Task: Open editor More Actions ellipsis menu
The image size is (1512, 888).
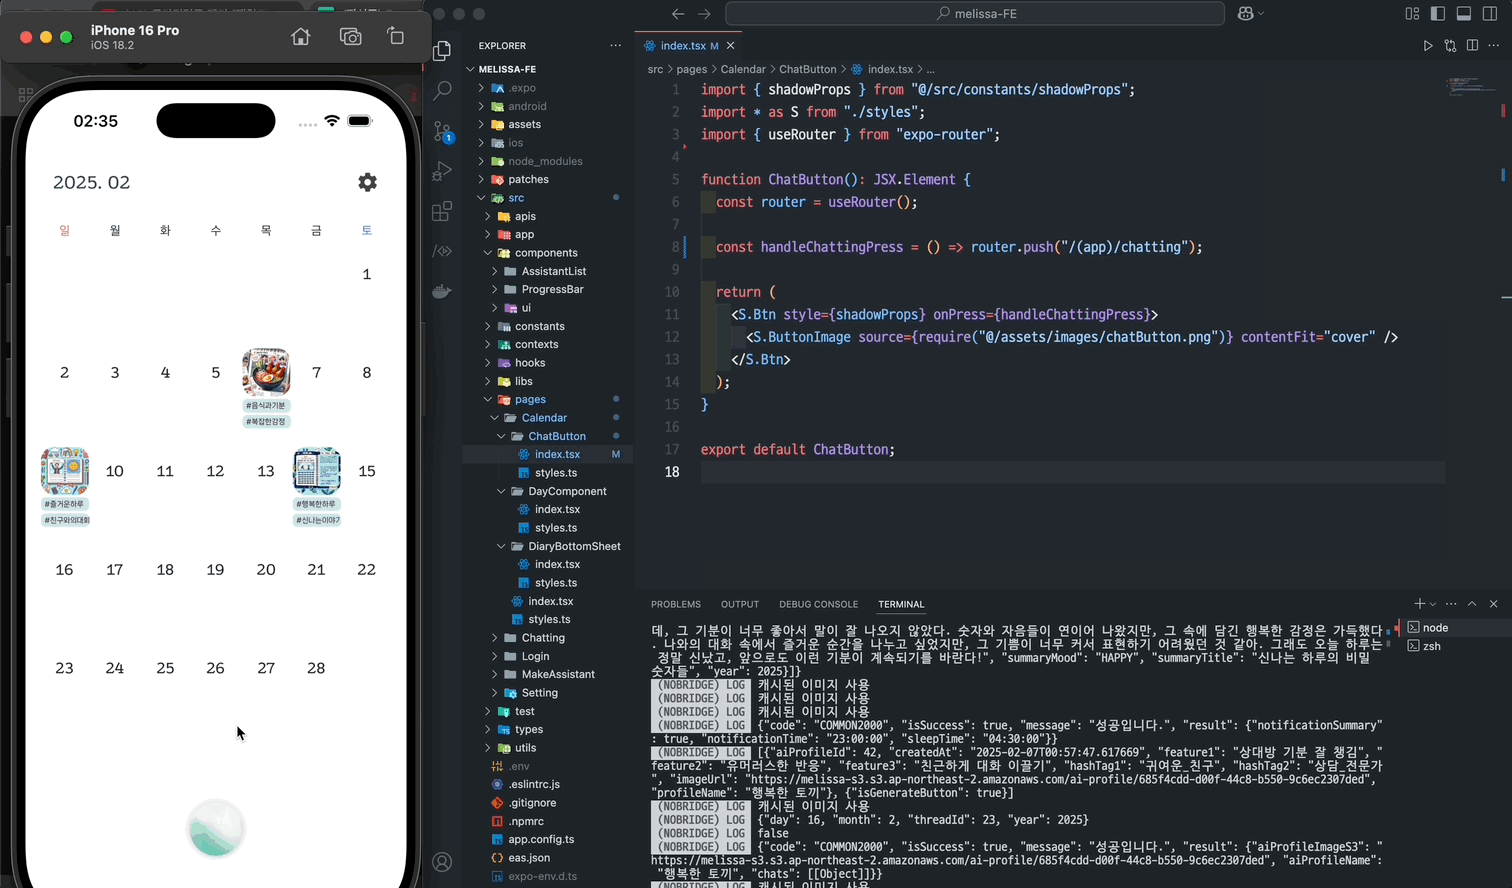Action: (x=1494, y=46)
